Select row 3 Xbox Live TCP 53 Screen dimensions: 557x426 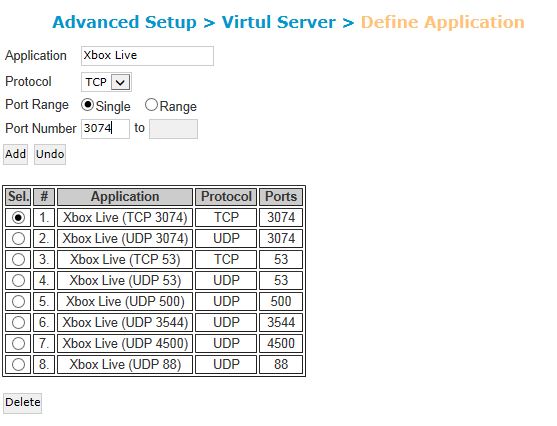(18, 259)
